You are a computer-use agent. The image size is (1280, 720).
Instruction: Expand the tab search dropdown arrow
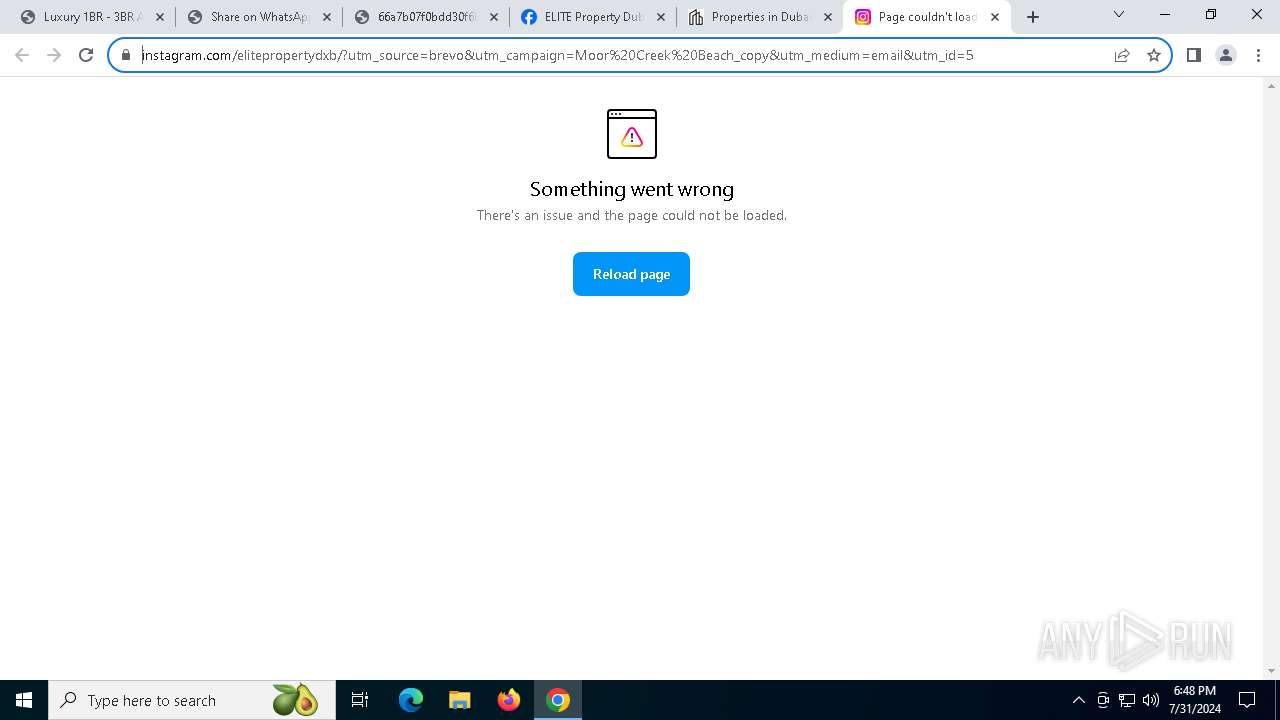(1119, 15)
